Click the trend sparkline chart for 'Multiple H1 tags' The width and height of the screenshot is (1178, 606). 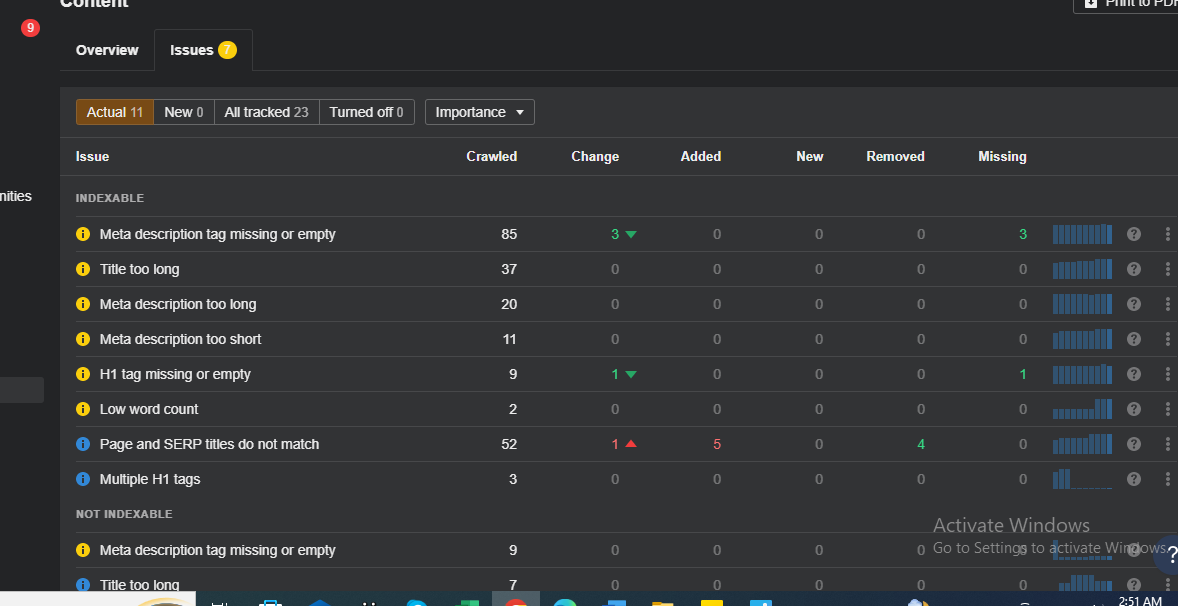(1082, 479)
